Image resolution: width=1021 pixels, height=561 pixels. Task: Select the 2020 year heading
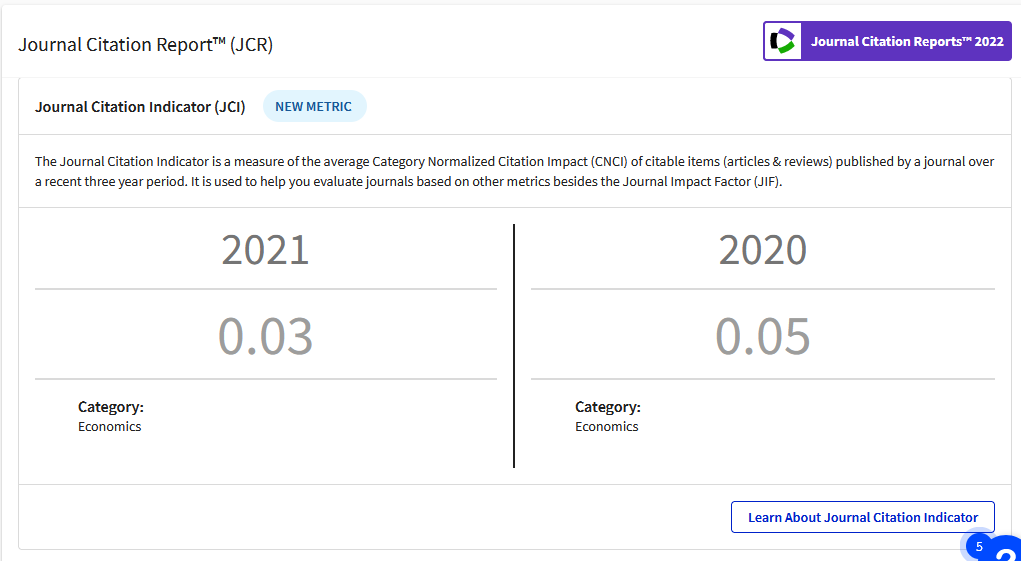click(x=762, y=250)
